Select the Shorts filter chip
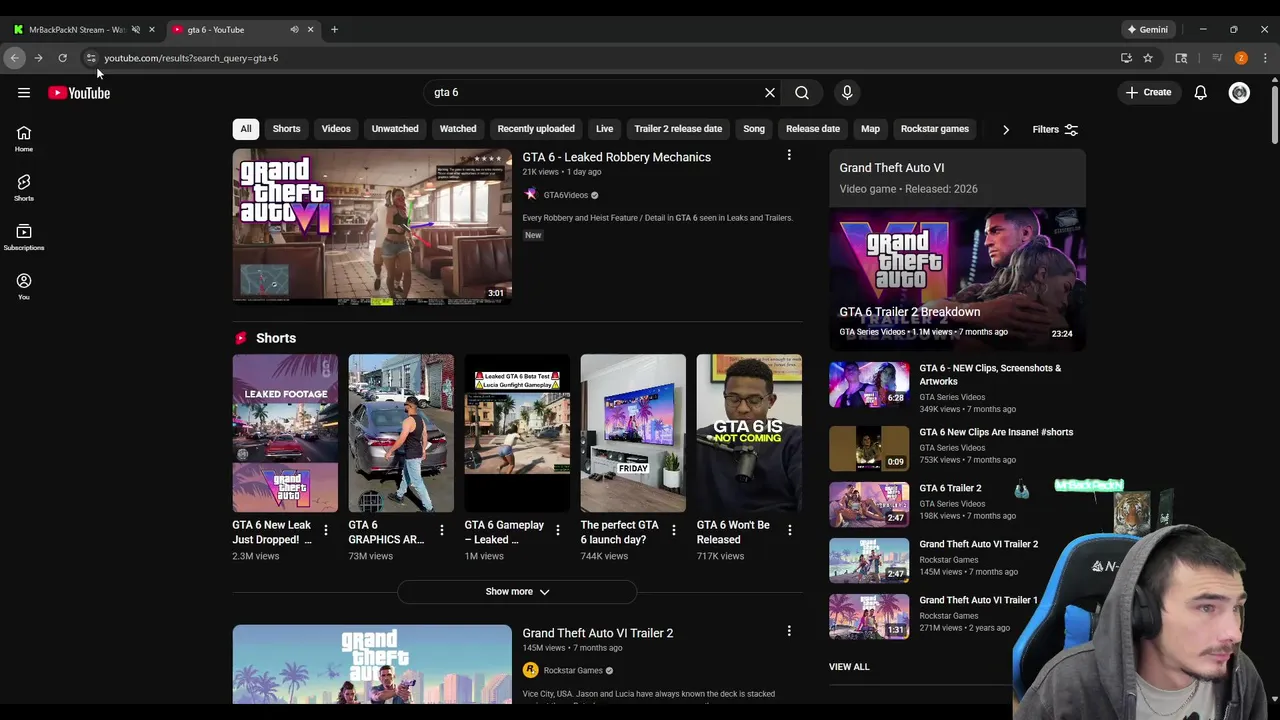Image resolution: width=1280 pixels, height=720 pixels. coord(286,129)
